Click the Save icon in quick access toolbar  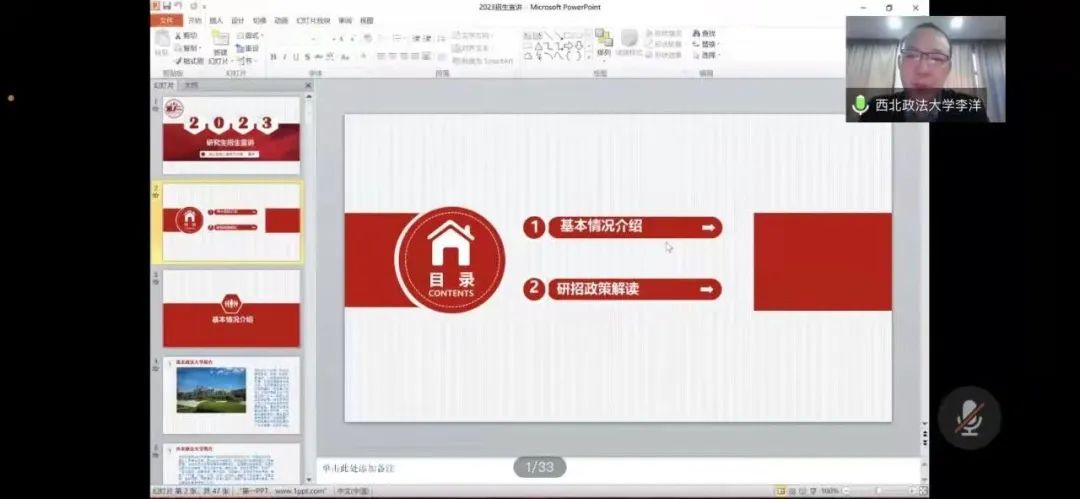[x=167, y=7]
